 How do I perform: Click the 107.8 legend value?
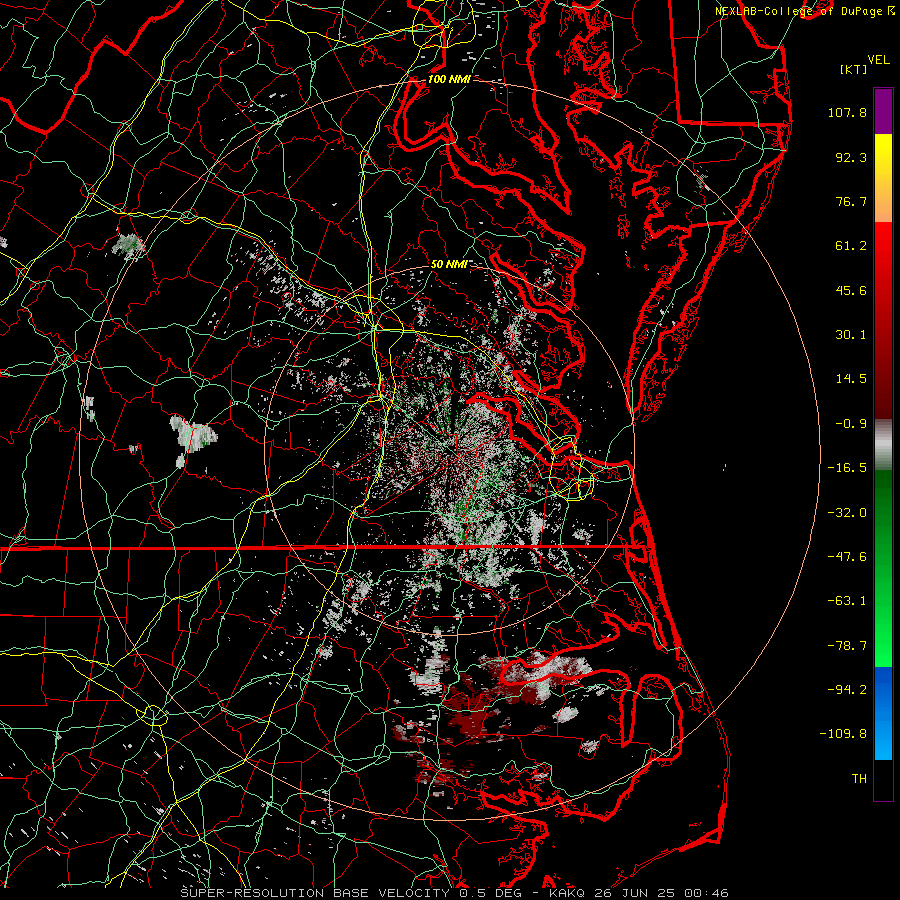pyautogui.click(x=847, y=112)
